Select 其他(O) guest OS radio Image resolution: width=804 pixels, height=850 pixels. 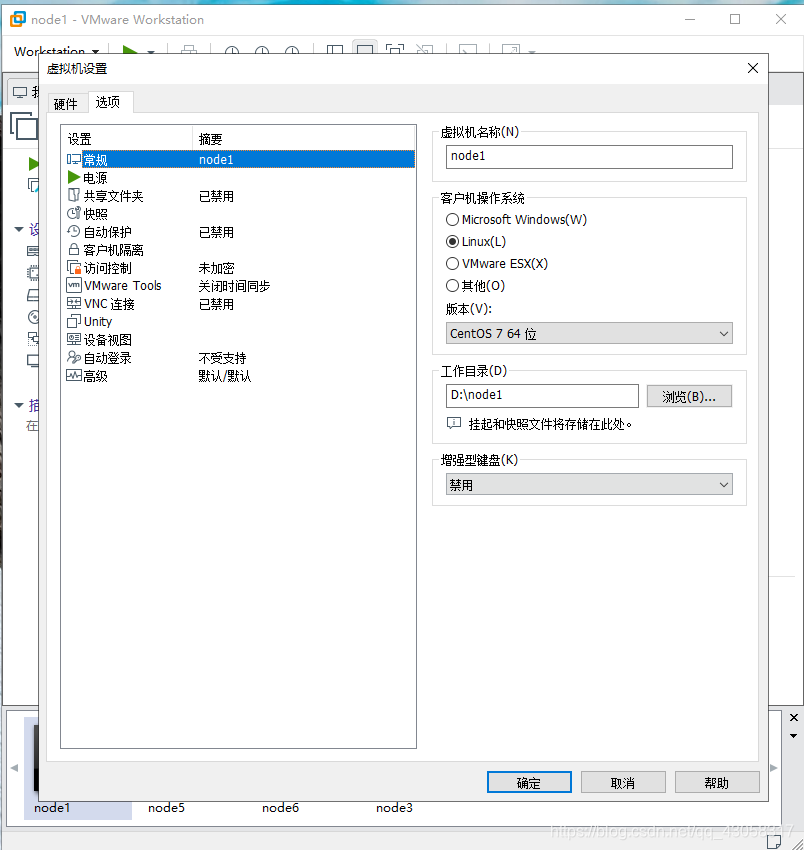coord(452,285)
